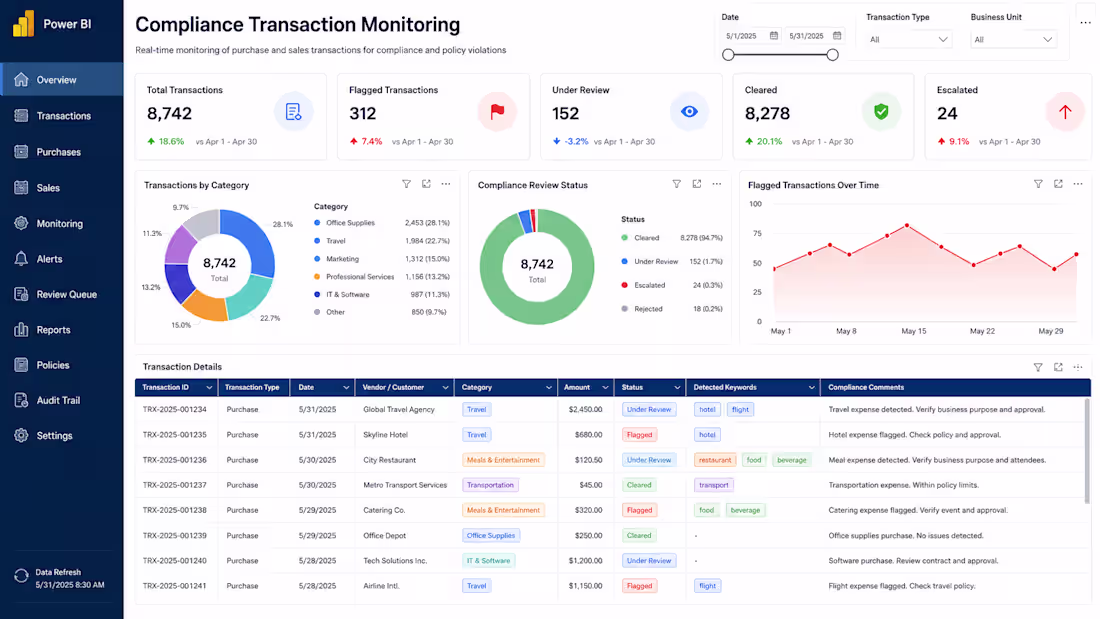Open the start date calendar picker icon
1100x619 pixels.
tap(774, 35)
